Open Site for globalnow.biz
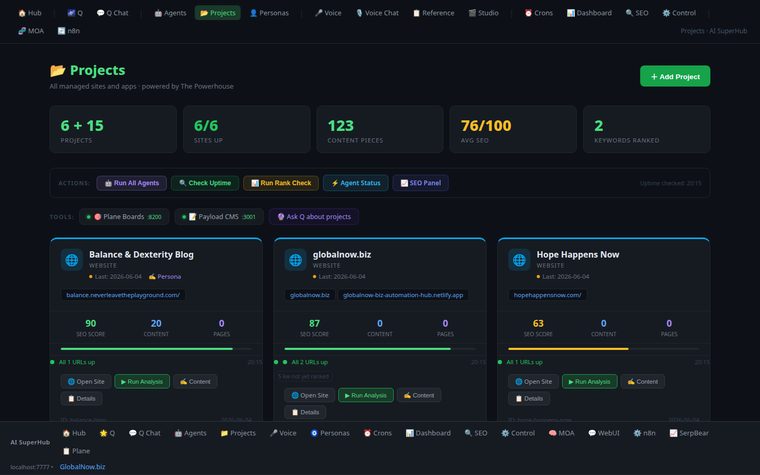The width and height of the screenshot is (760, 475). (x=310, y=396)
